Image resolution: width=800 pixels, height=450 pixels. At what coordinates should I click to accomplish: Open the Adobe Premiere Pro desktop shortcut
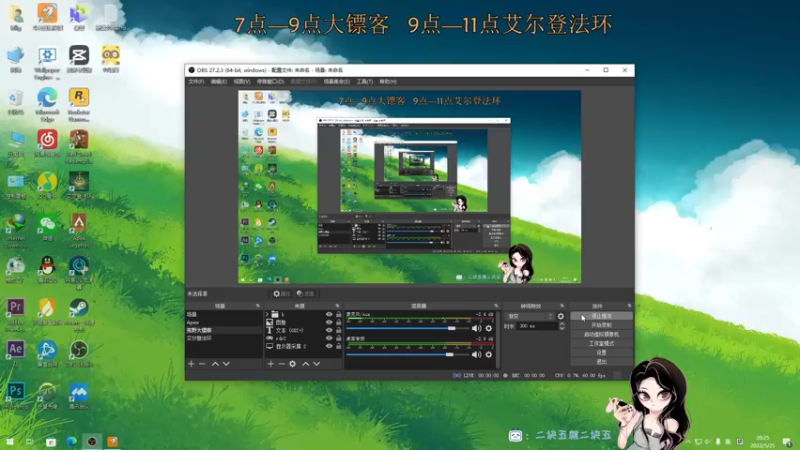click(16, 314)
